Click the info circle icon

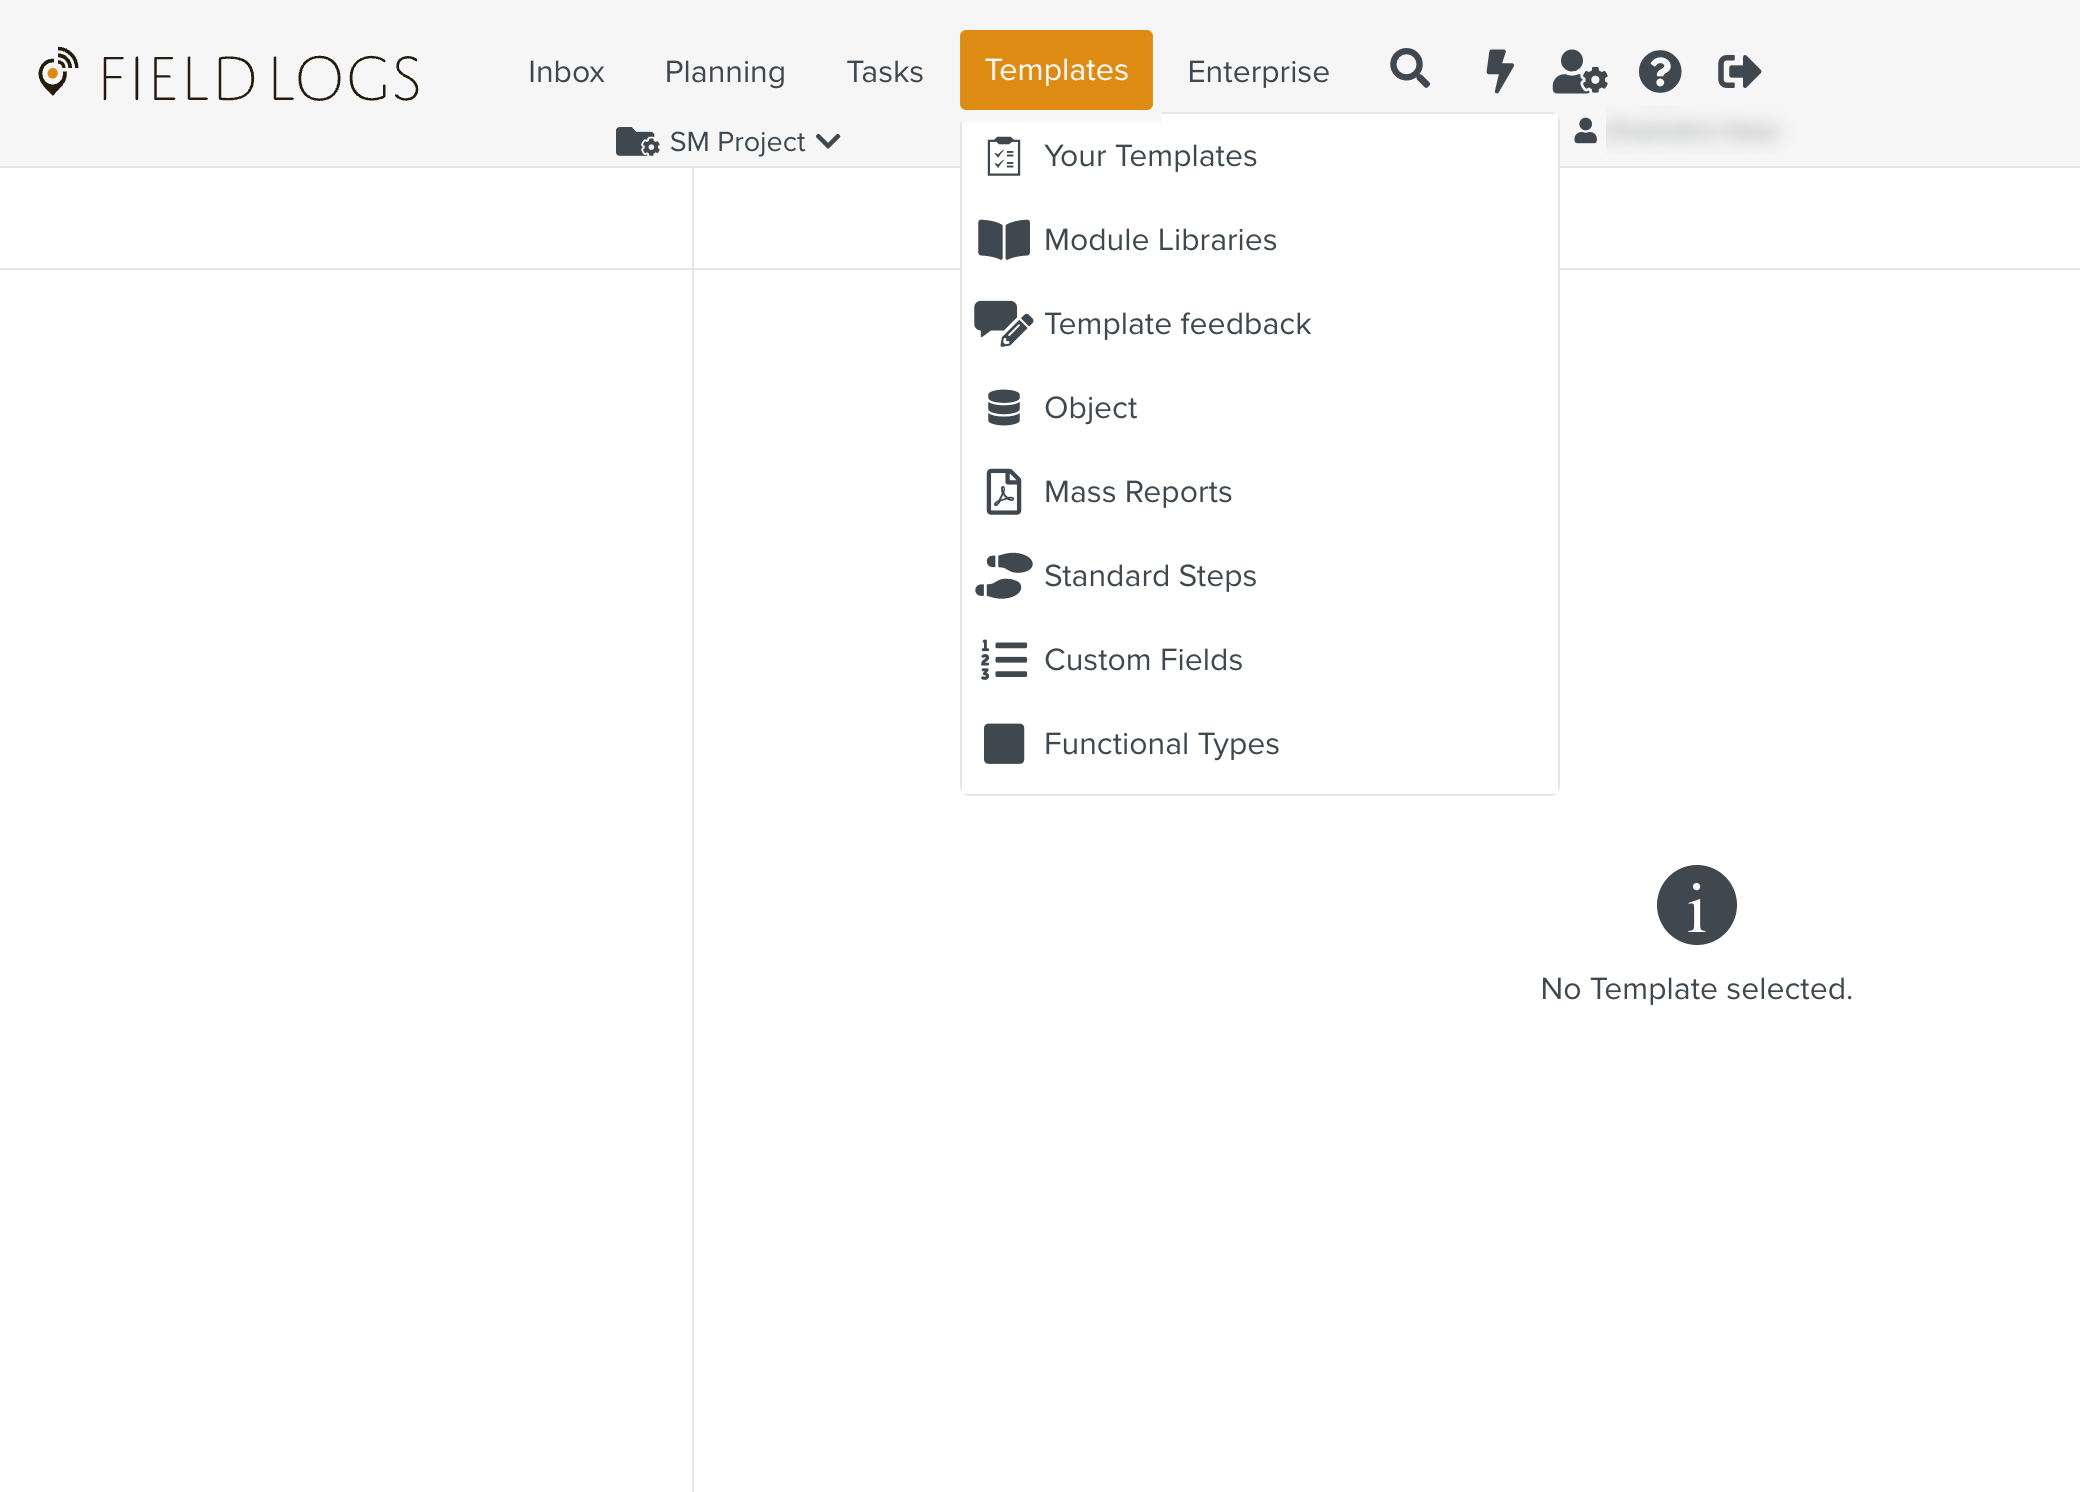coord(1696,905)
